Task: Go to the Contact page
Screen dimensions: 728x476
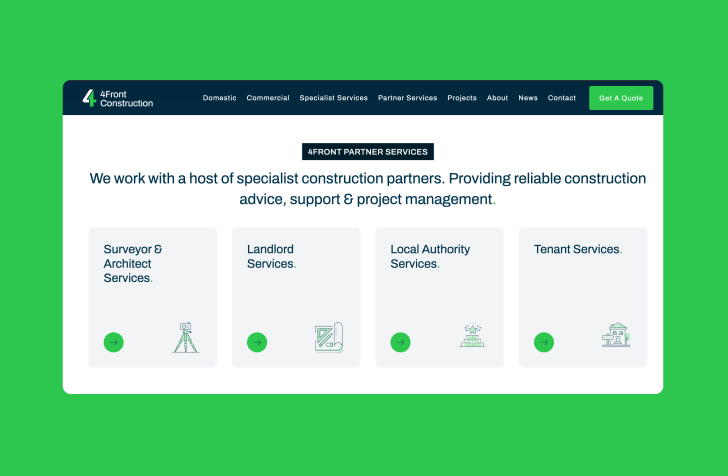Action: coord(562,98)
